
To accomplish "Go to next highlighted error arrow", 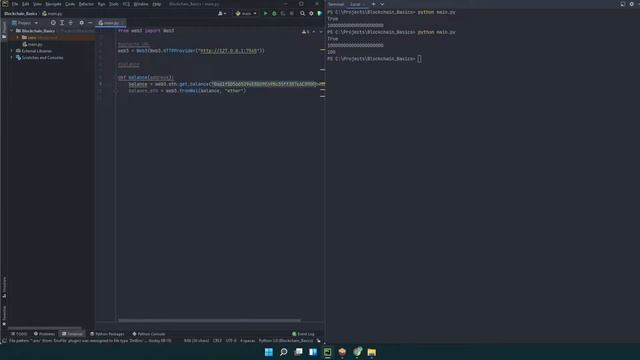I will 320,31.
